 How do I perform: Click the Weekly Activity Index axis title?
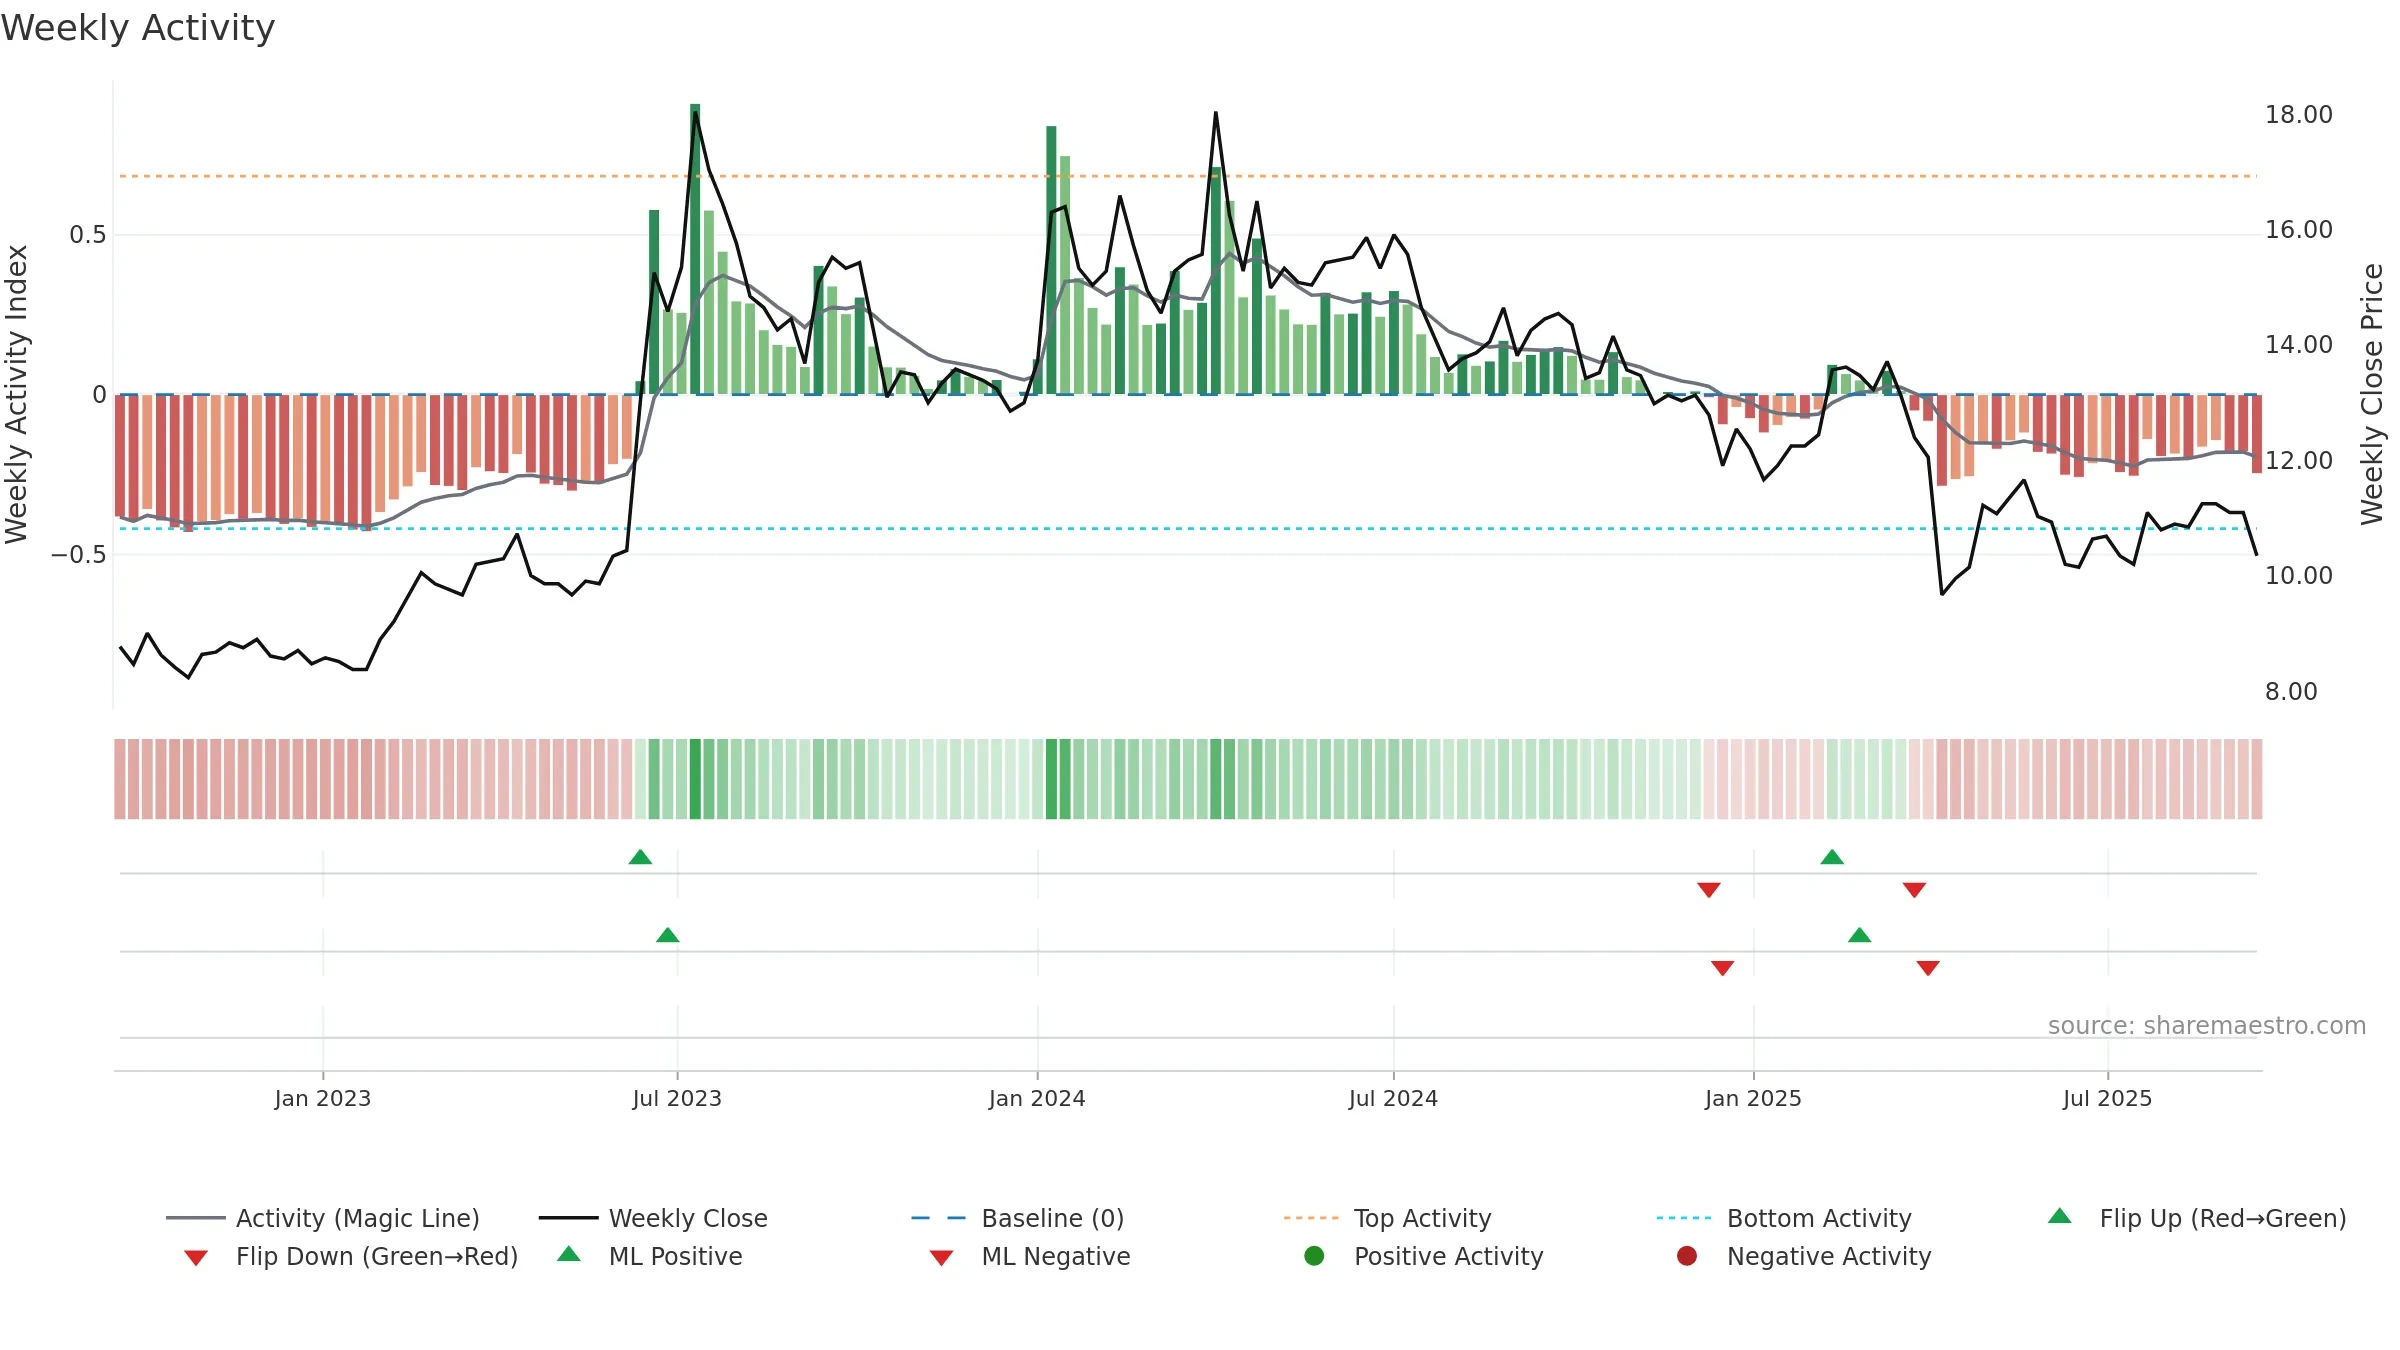(17, 395)
